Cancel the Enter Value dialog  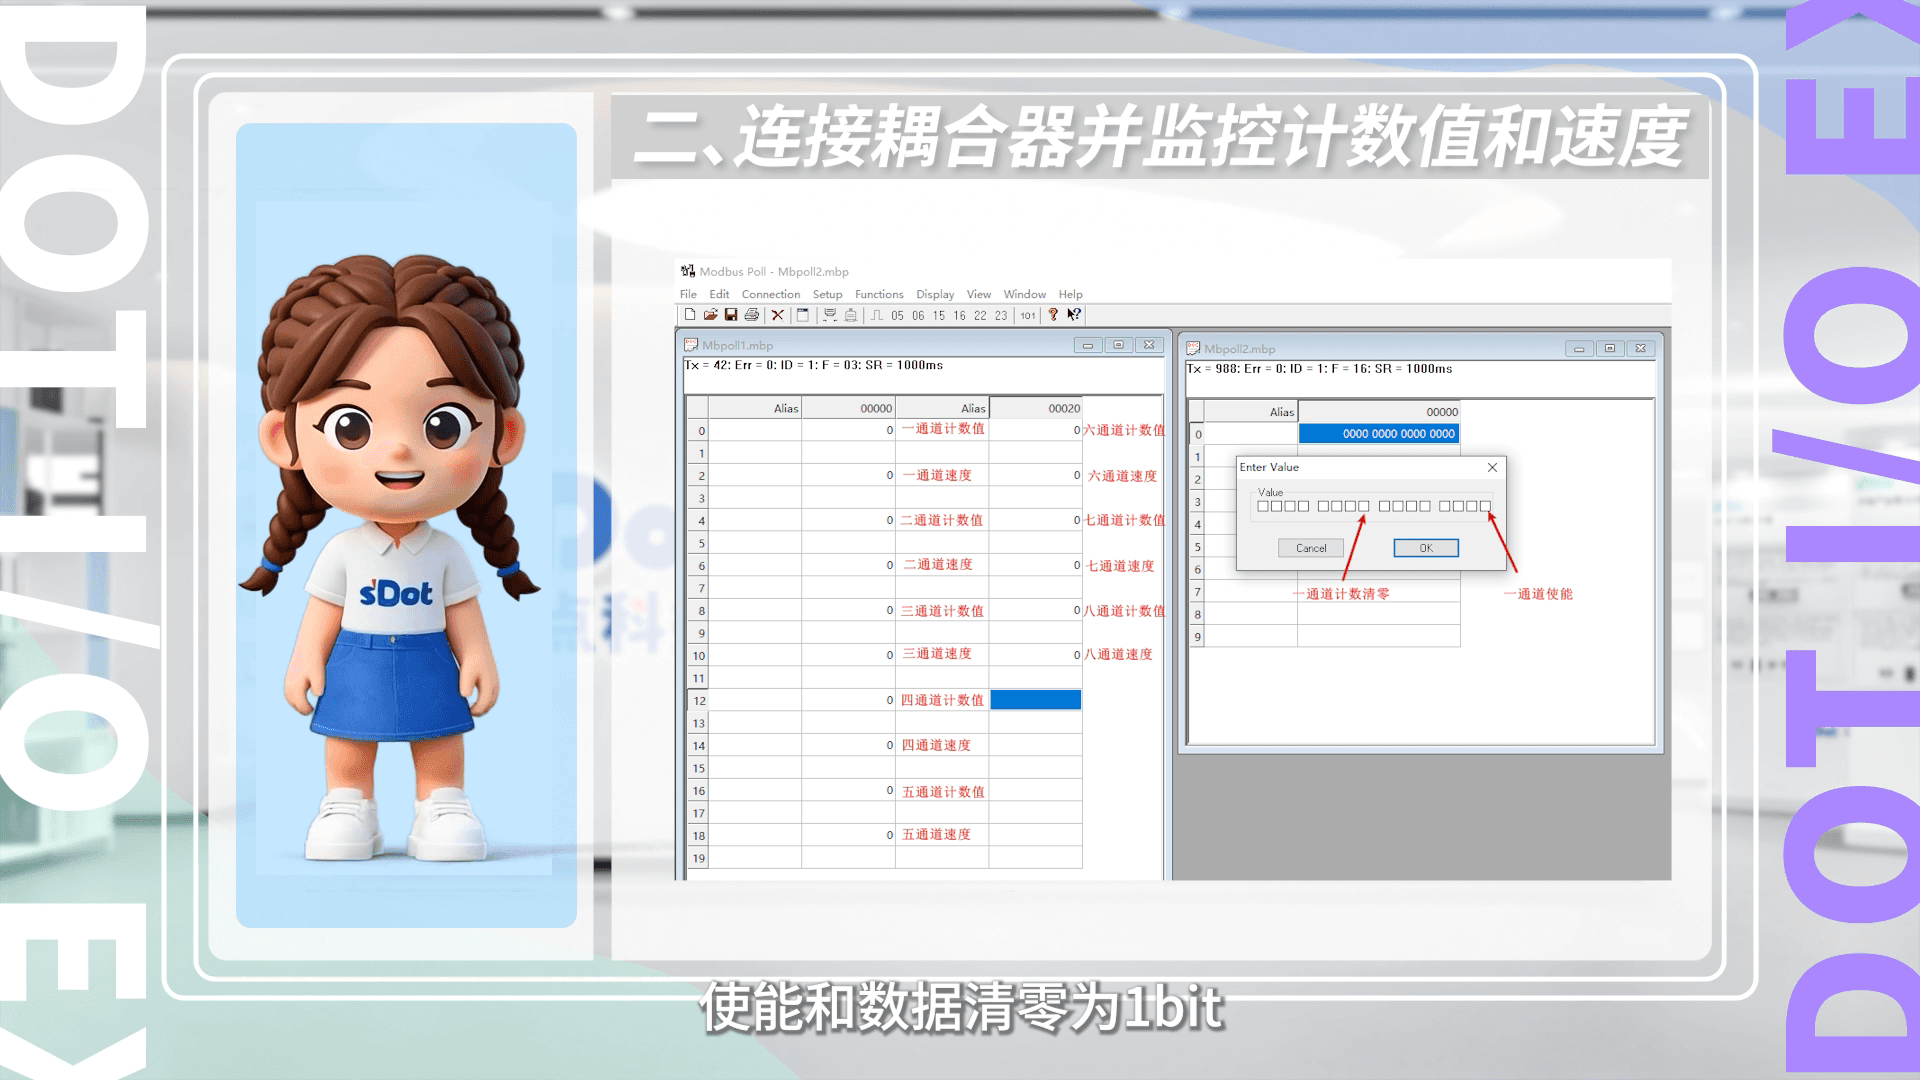coord(1312,549)
